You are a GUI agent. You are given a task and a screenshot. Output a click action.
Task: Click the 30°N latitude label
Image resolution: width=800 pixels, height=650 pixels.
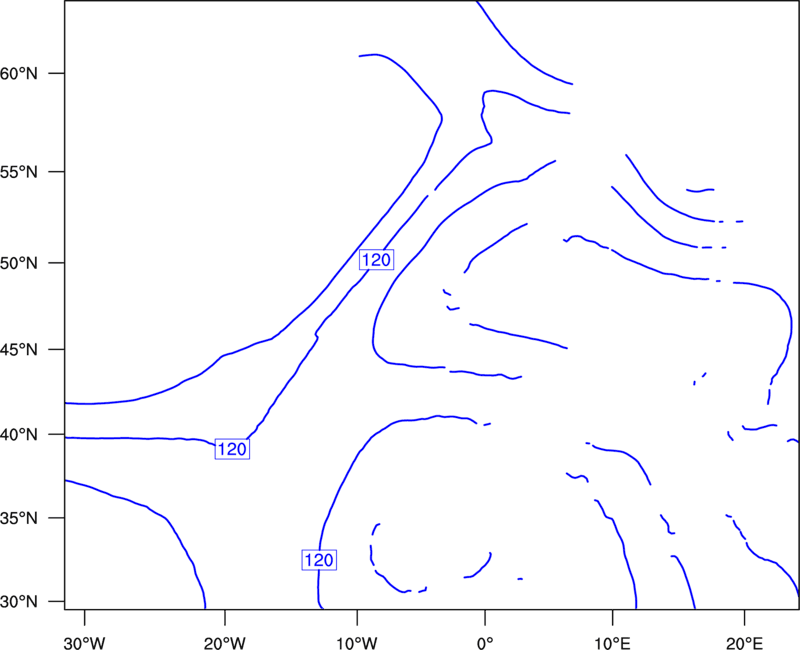click(19, 602)
